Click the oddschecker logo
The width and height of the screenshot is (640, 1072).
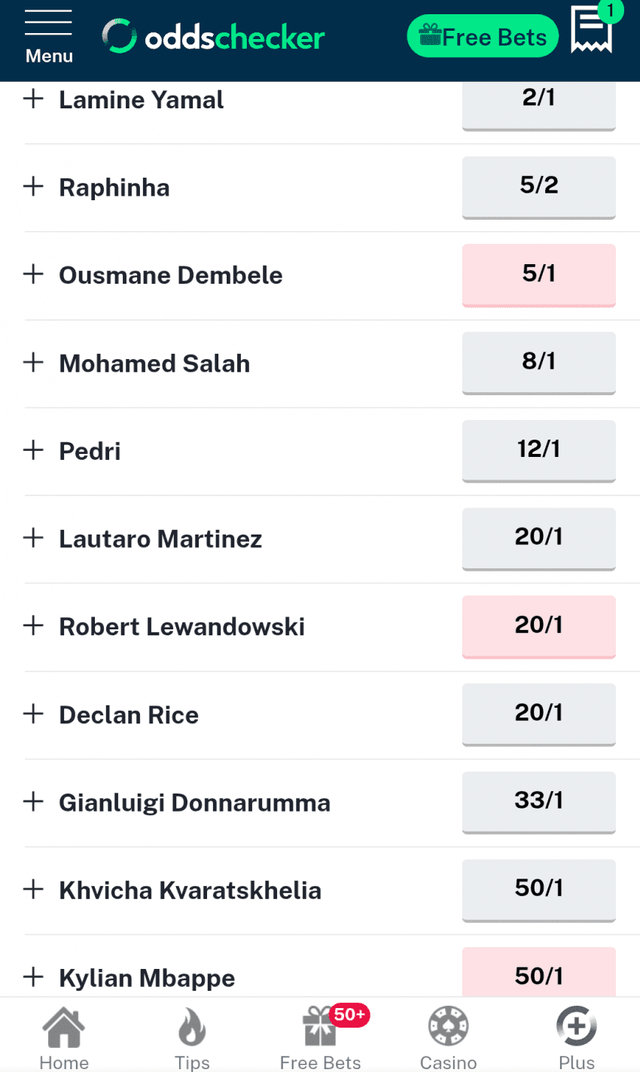coord(214,38)
